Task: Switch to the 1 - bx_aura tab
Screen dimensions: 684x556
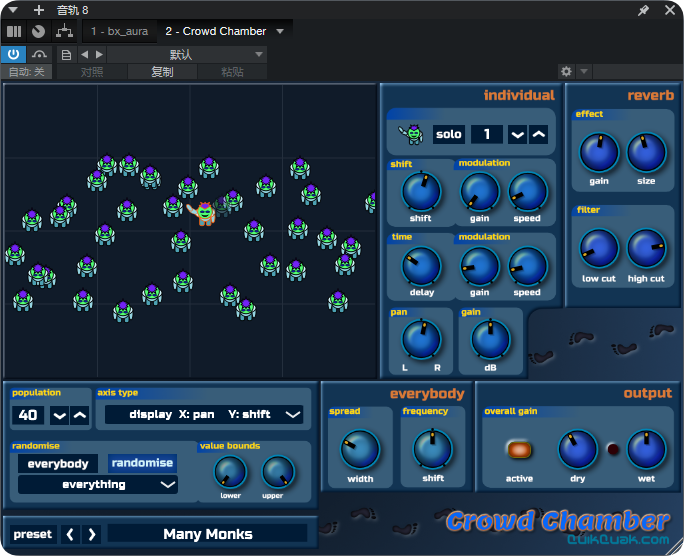Action: tap(119, 31)
